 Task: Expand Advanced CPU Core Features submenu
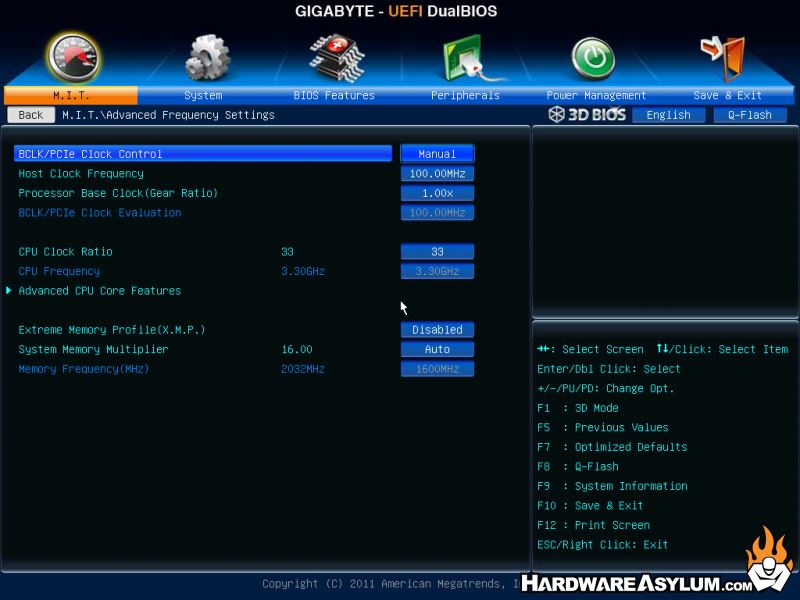pyautogui.click(x=99, y=291)
